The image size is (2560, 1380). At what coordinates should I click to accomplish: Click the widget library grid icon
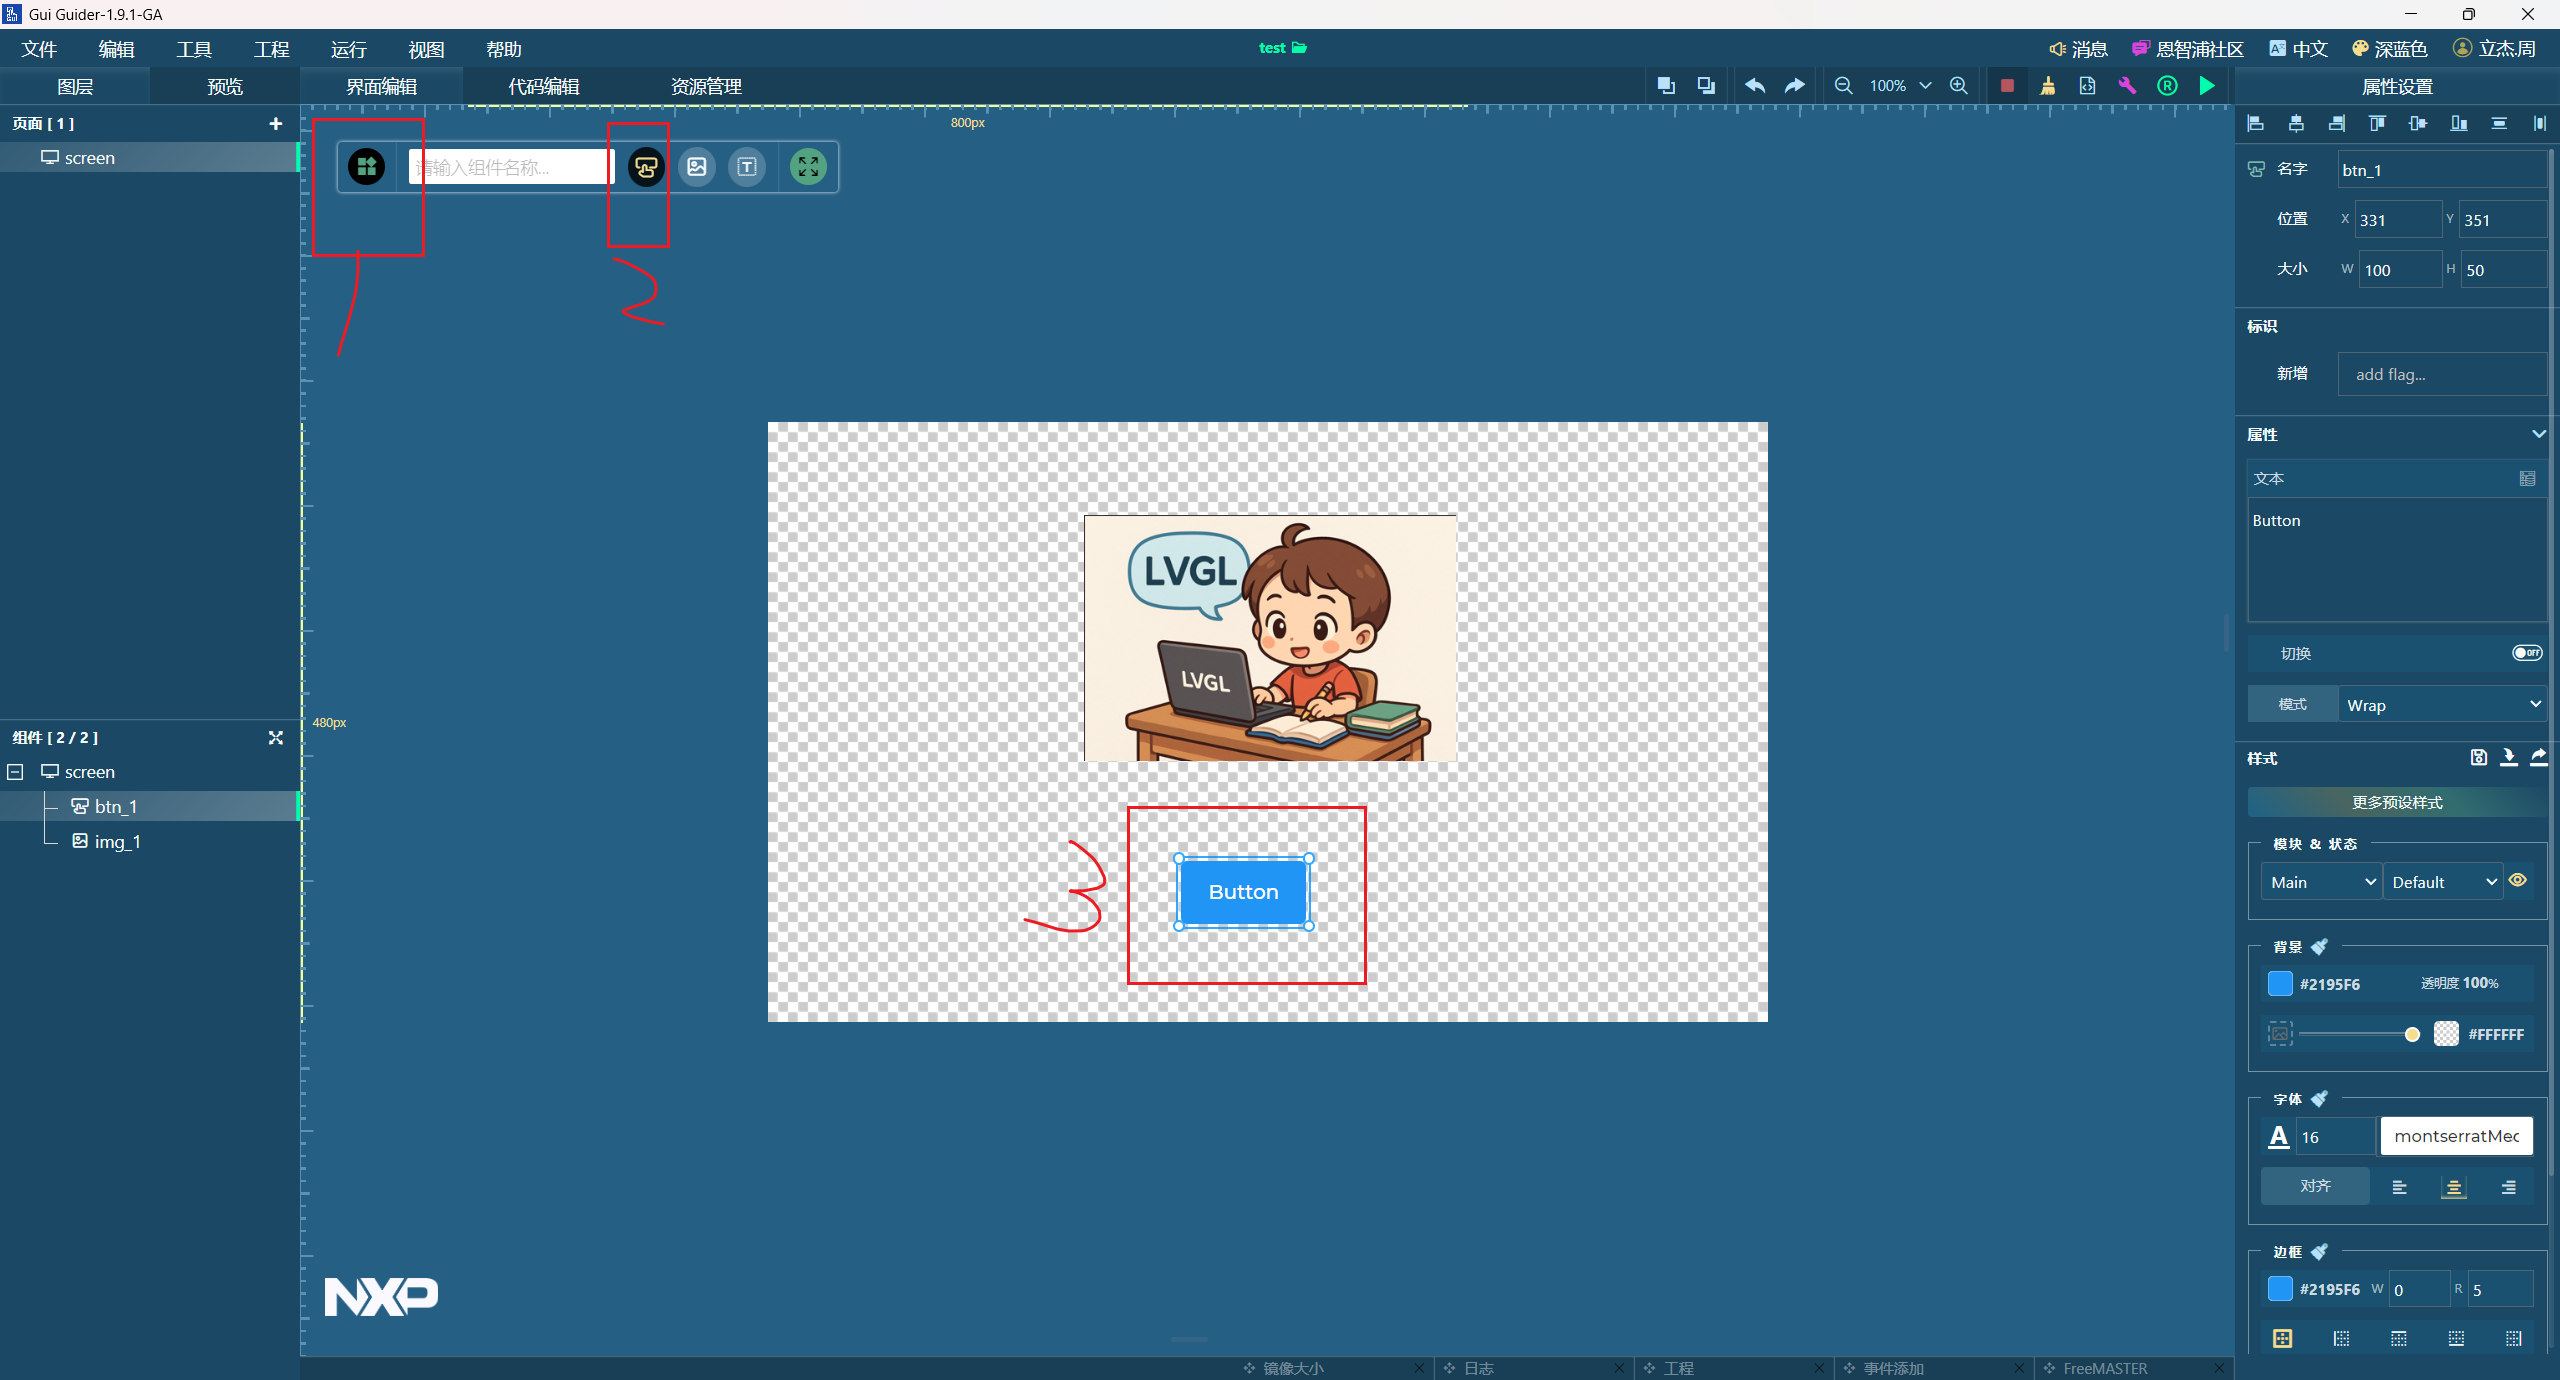click(367, 167)
